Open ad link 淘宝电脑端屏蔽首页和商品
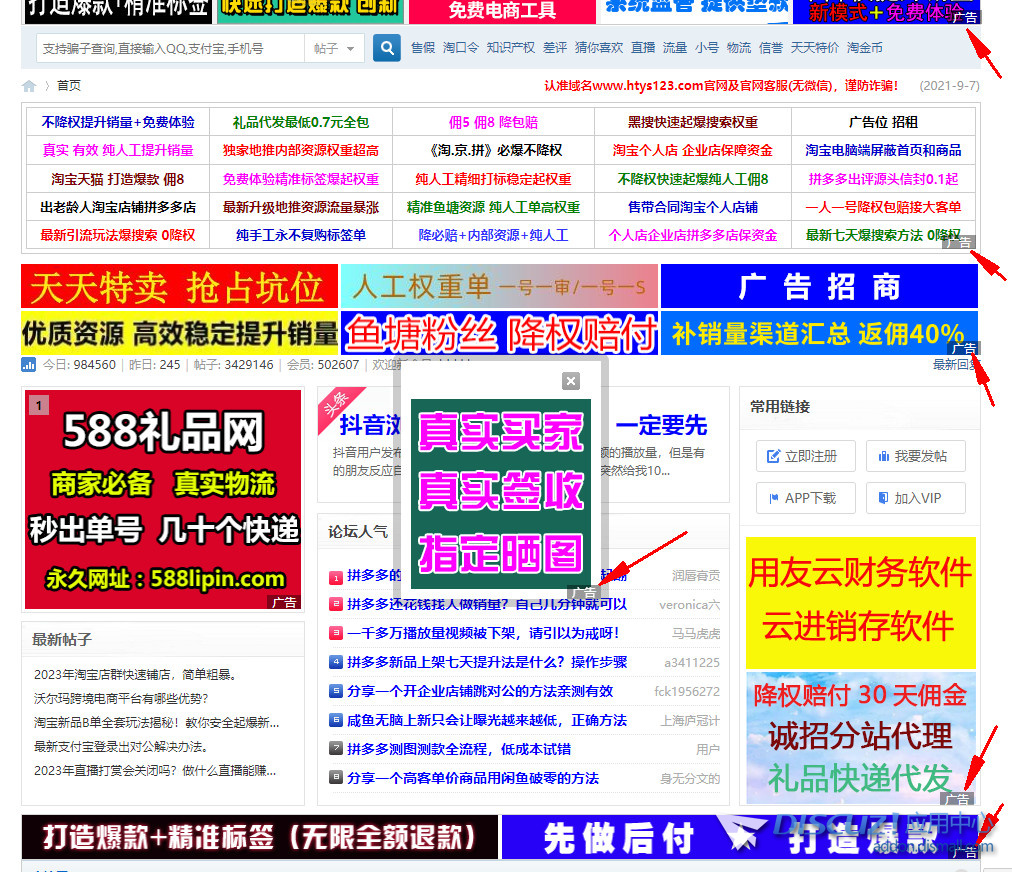 click(x=883, y=150)
